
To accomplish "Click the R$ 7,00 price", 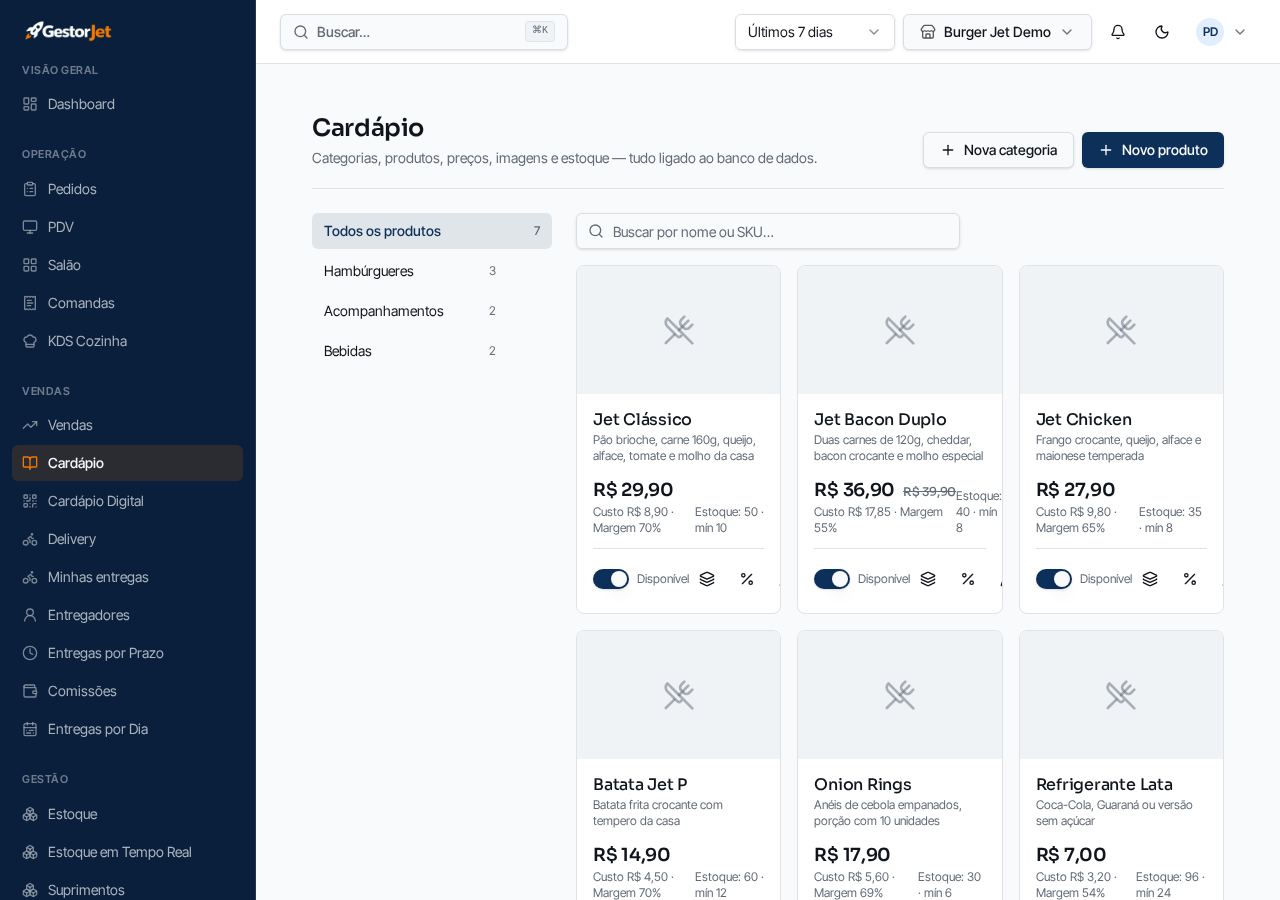I will coord(1071,854).
